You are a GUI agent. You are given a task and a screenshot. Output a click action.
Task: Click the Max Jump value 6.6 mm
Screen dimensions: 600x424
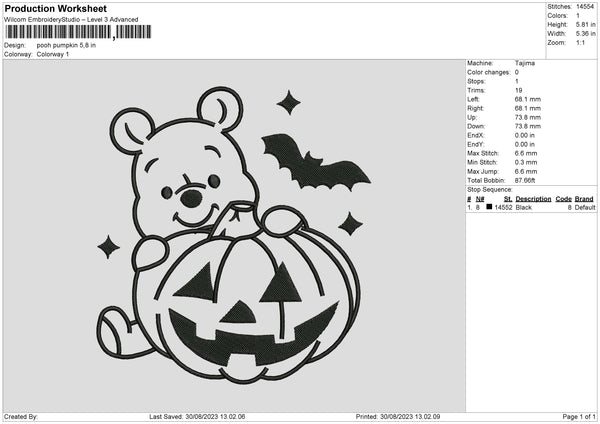(526, 171)
